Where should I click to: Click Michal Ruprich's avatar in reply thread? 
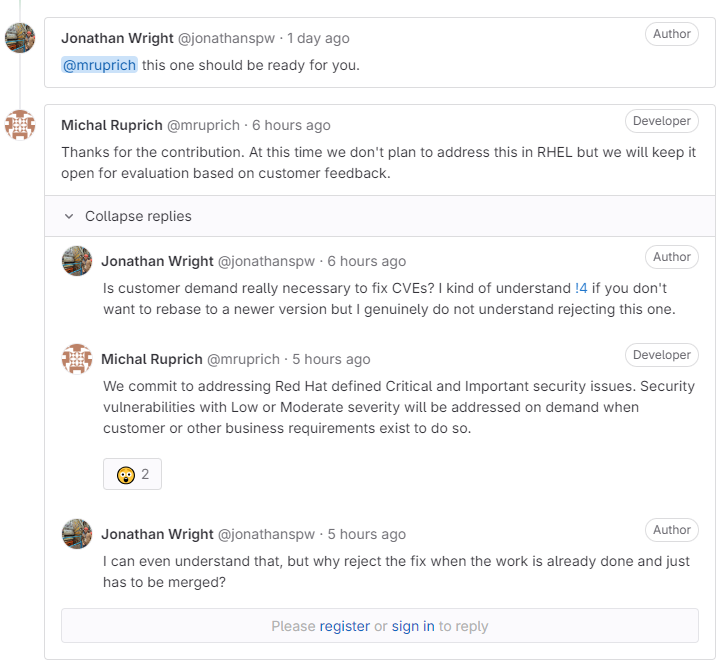click(77, 359)
